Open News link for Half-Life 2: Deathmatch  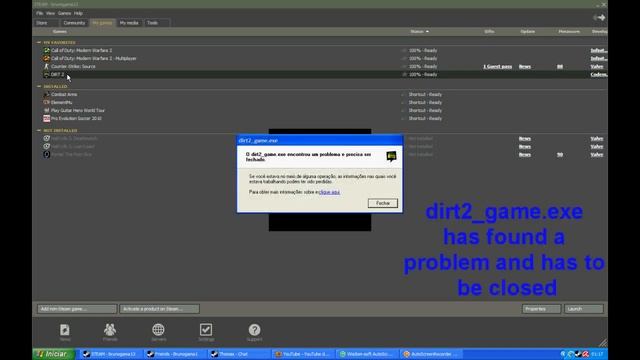(525, 138)
